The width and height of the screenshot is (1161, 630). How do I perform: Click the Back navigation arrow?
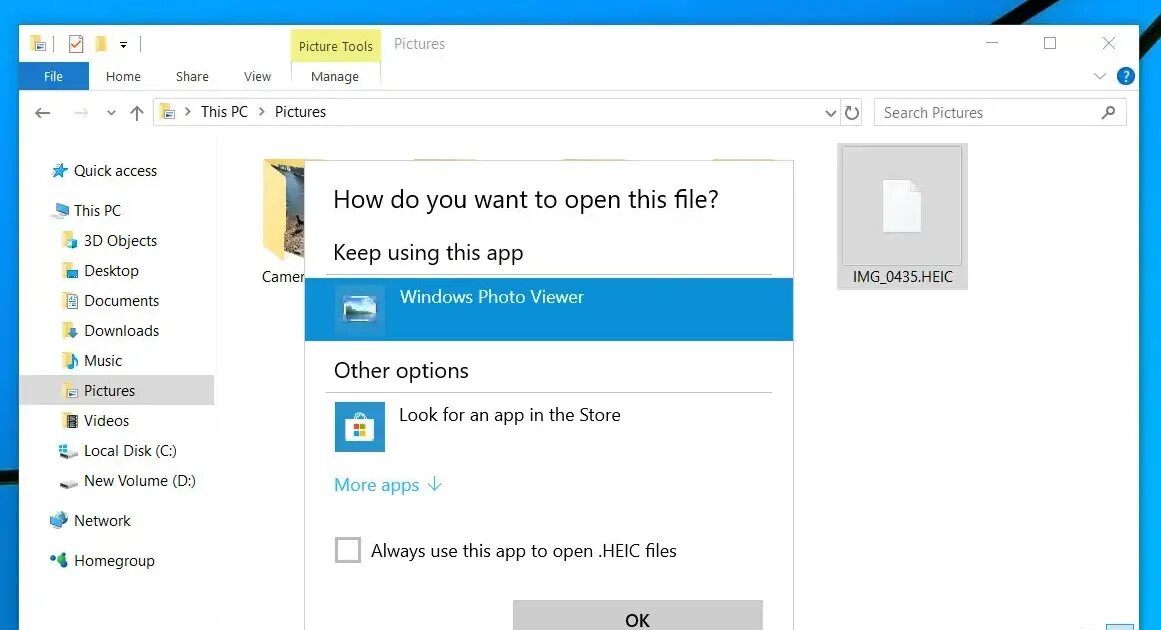(42, 113)
